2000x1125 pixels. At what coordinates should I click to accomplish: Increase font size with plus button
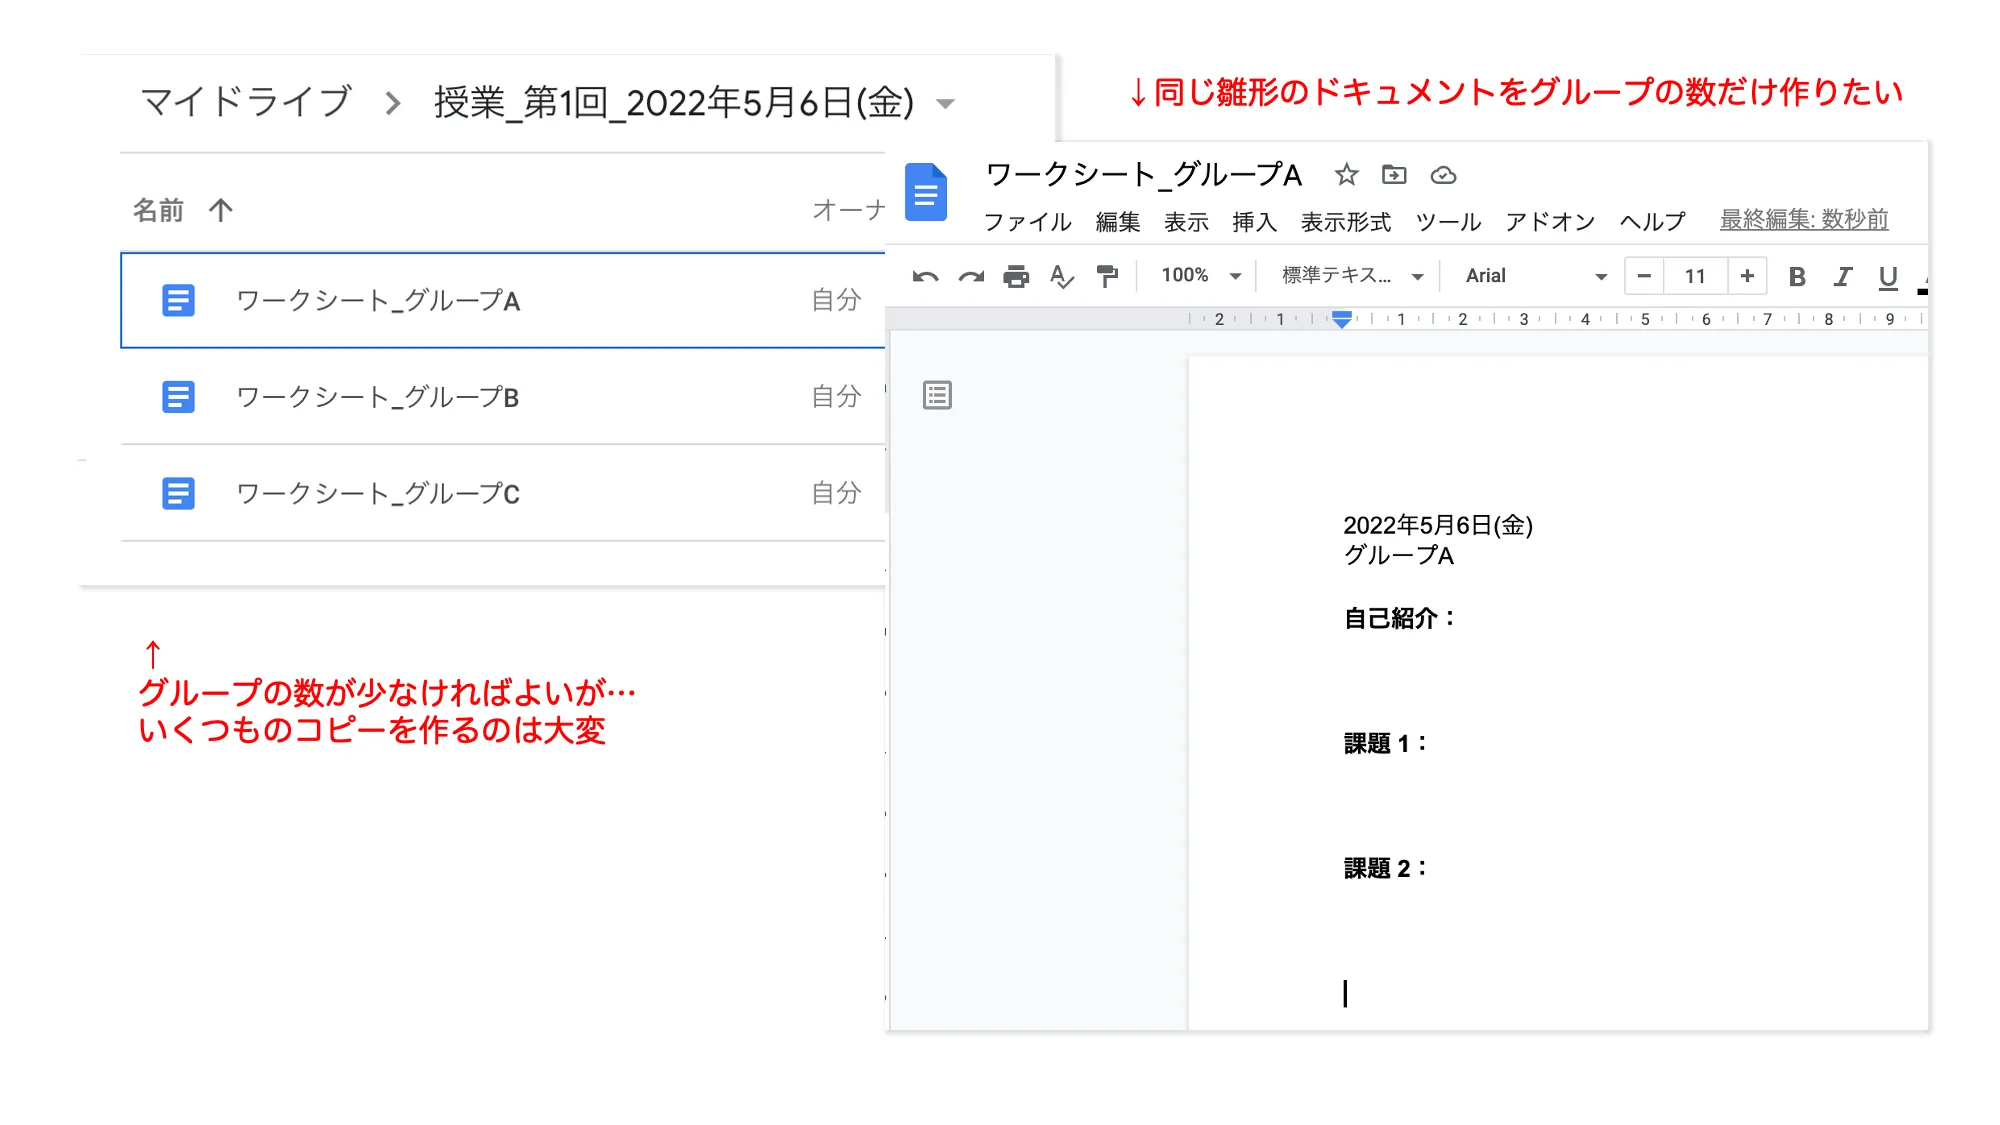coord(1747,276)
